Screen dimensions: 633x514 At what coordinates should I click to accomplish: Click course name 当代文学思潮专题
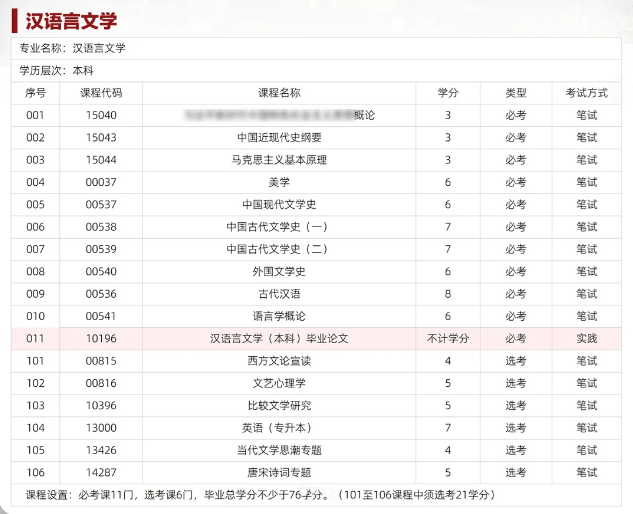pos(279,450)
